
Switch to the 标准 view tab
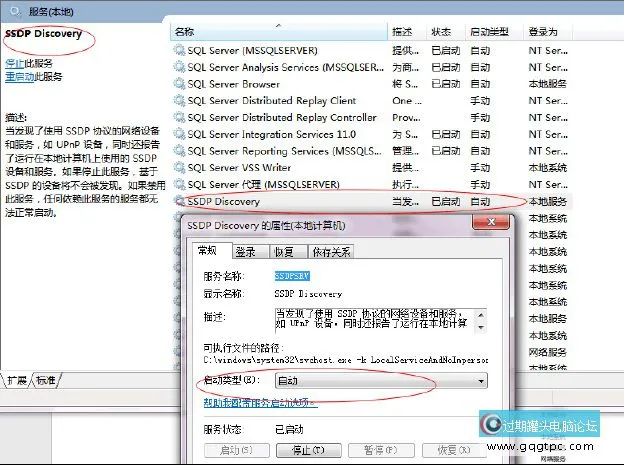click(x=45, y=380)
